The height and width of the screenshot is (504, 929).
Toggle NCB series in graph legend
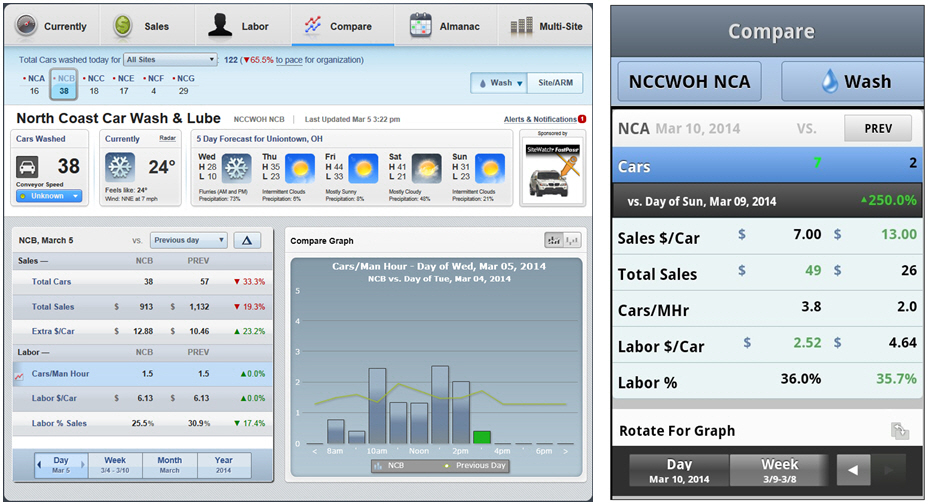click(x=390, y=466)
